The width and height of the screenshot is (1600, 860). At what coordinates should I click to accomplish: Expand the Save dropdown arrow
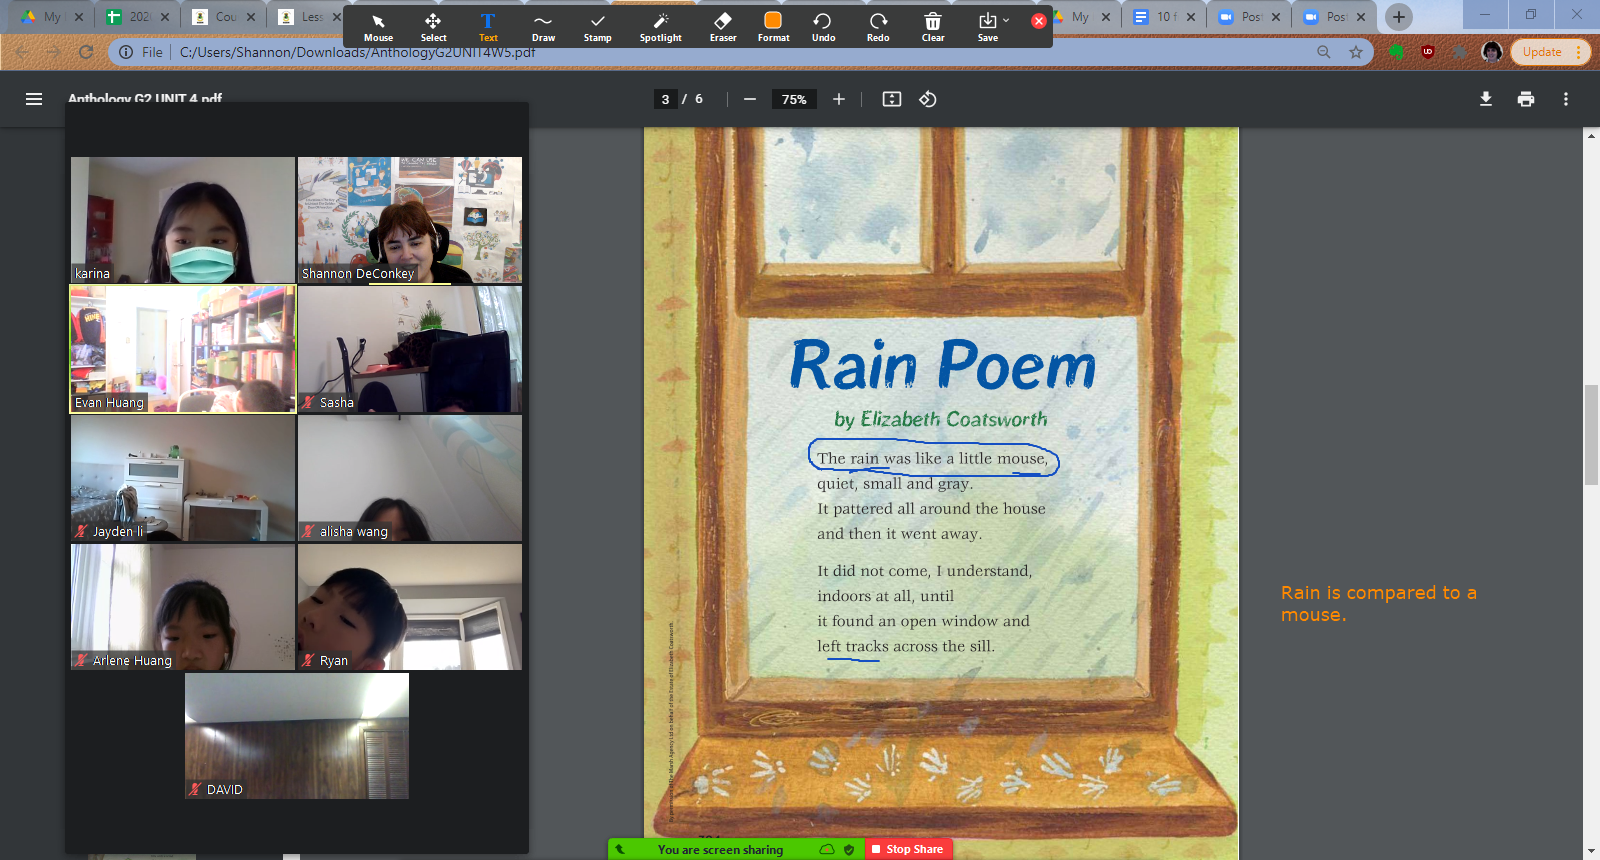click(1006, 20)
